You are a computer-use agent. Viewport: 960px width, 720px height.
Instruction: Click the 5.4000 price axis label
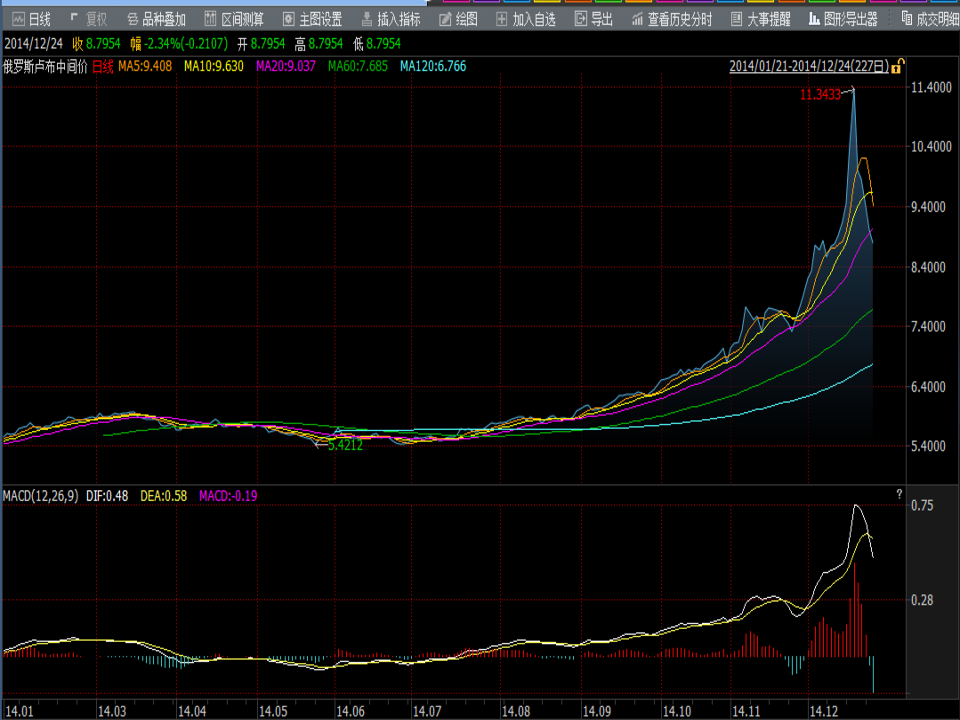click(x=928, y=446)
